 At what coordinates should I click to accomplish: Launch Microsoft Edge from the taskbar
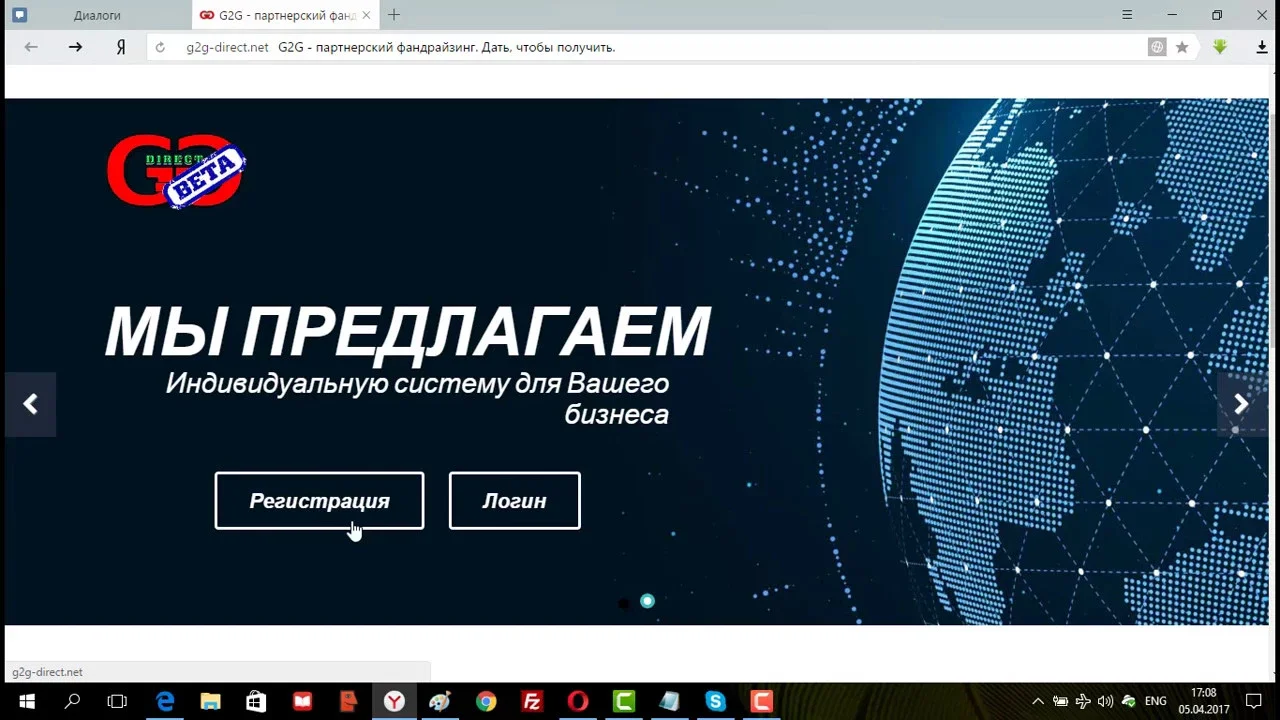coord(165,701)
